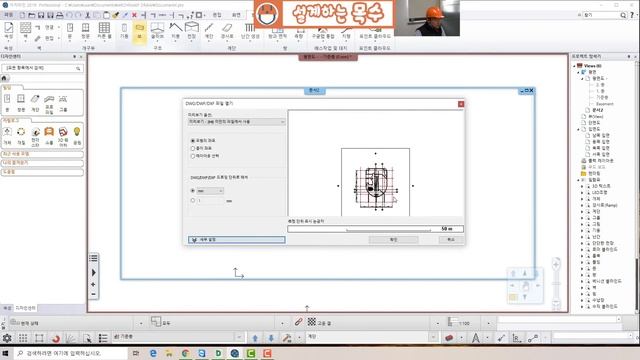This screenshot has height=360, width=640.
Task: Select the Stairs (계단) tool in the ribbon
Action: (x=209, y=31)
